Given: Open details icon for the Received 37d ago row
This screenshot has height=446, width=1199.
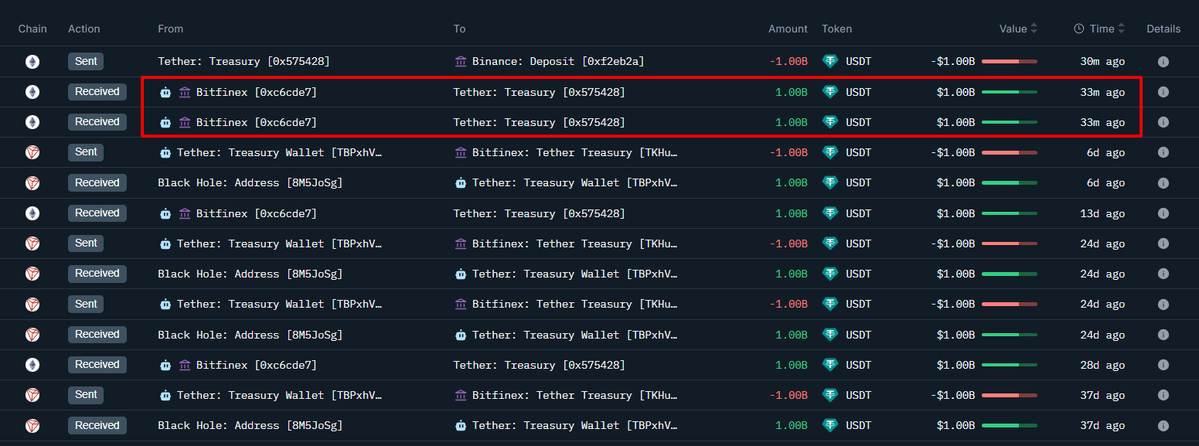Looking at the screenshot, I should click(x=1163, y=425).
